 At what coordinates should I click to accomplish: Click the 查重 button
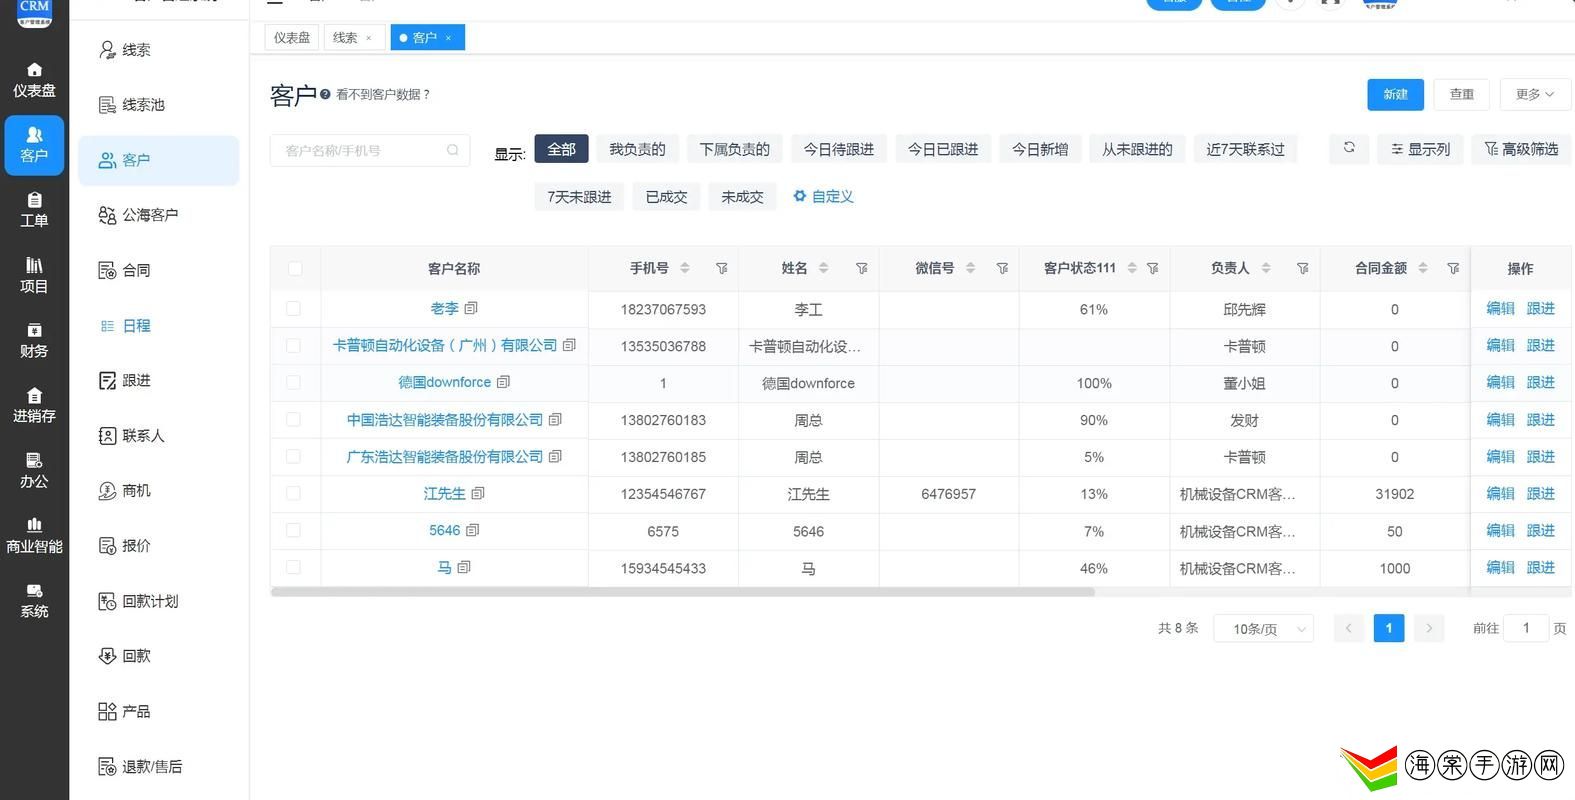click(1461, 94)
